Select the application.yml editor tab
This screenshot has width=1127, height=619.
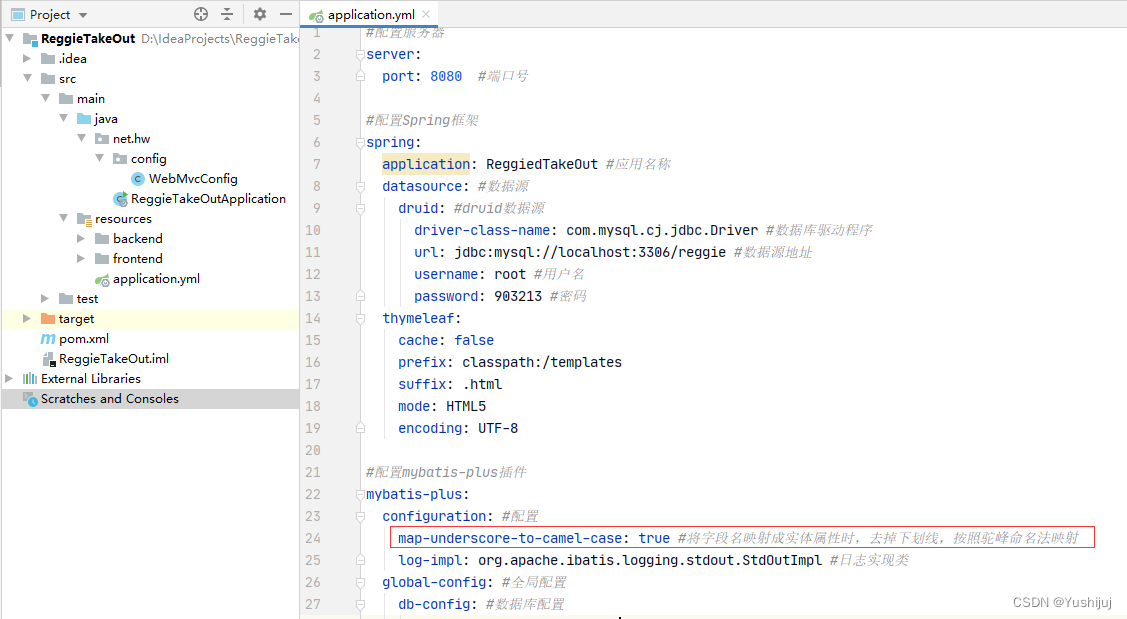pyautogui.click(x=370, y=14)
